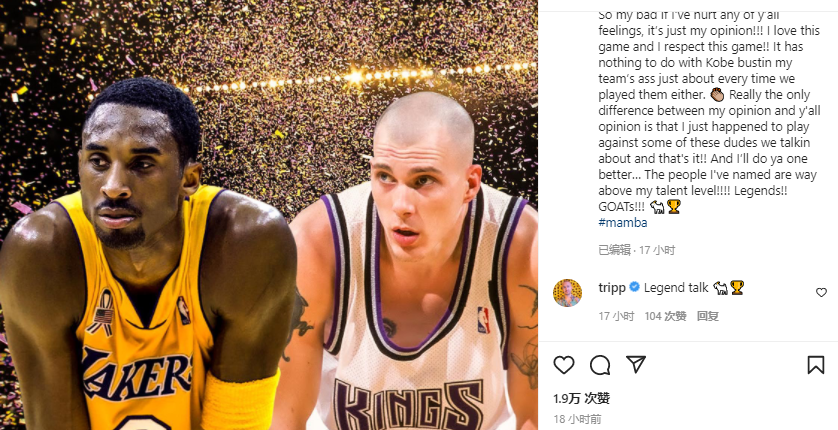Like tripp's comment with small heart
The width and height of the screenshot is (838, 430).
point(821,292)
